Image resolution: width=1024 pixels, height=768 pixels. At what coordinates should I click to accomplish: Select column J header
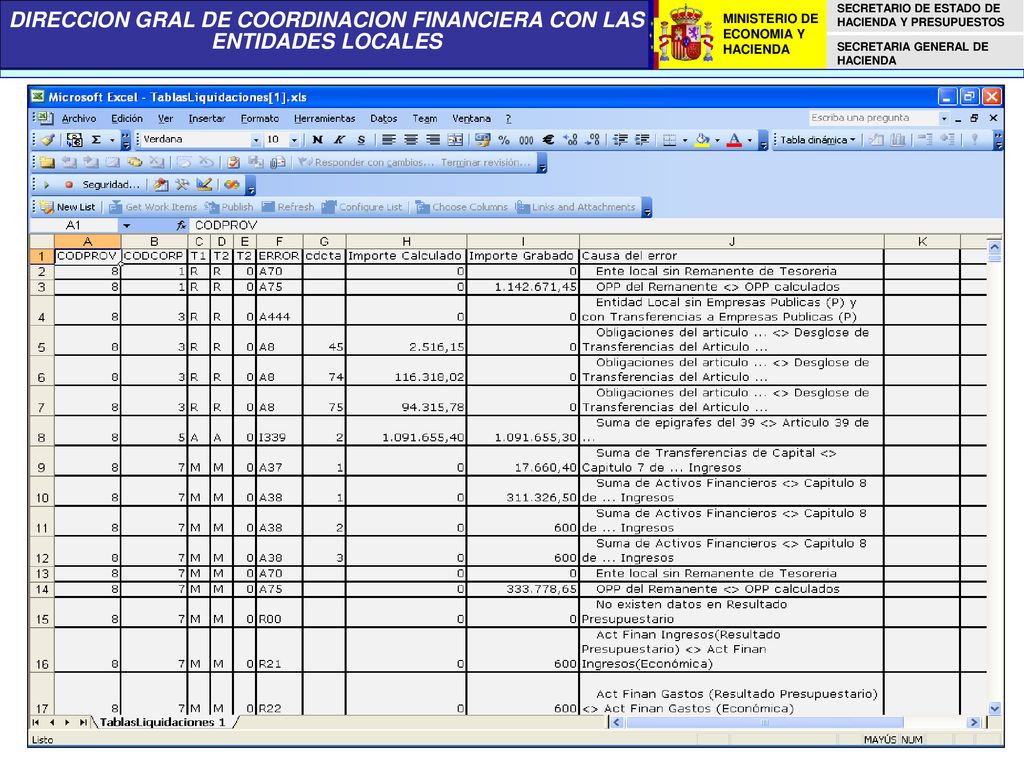731,242
